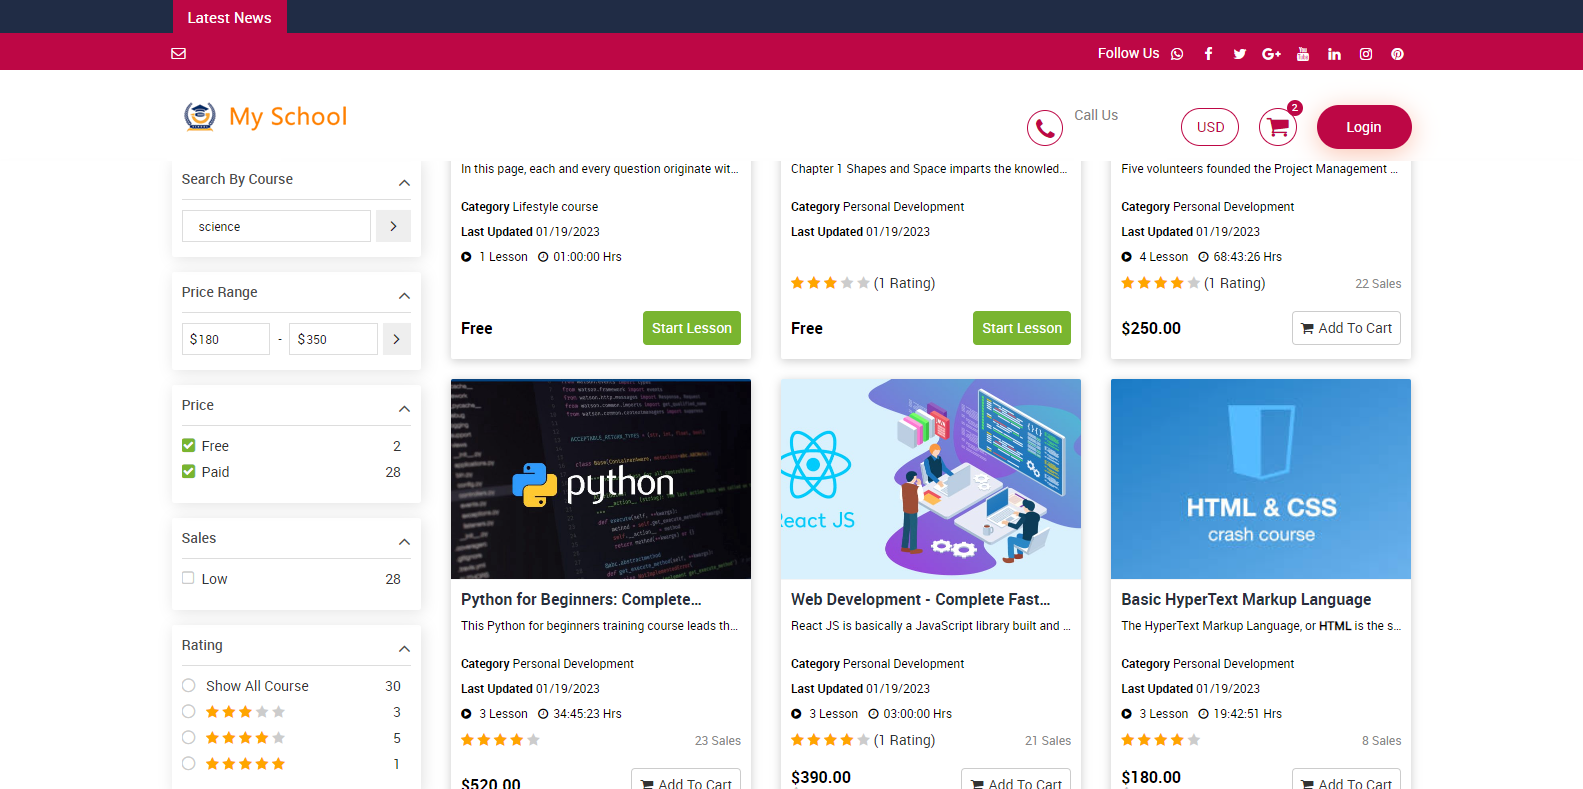This screenshot has width=1583, height=789.
Task: Open the shopping cart icon
Action: [x=1277, y=127]
